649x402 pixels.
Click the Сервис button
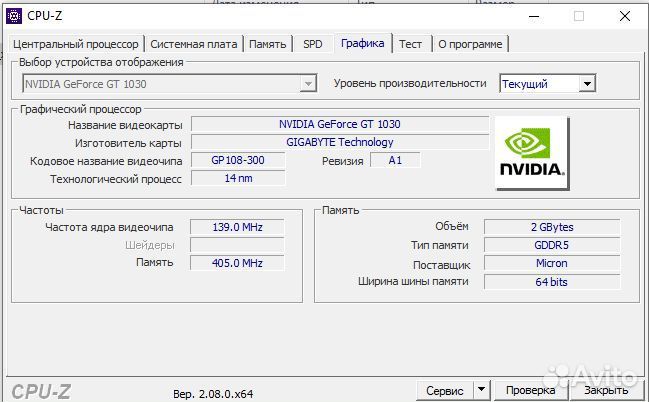click(x=445, y=390)
